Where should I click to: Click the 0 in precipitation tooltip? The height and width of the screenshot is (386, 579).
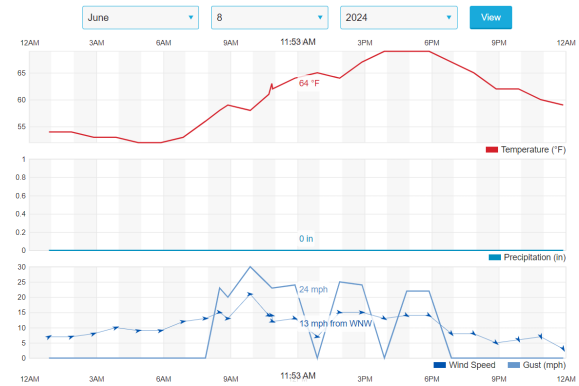pyautogui.click(x=306, y=239)
